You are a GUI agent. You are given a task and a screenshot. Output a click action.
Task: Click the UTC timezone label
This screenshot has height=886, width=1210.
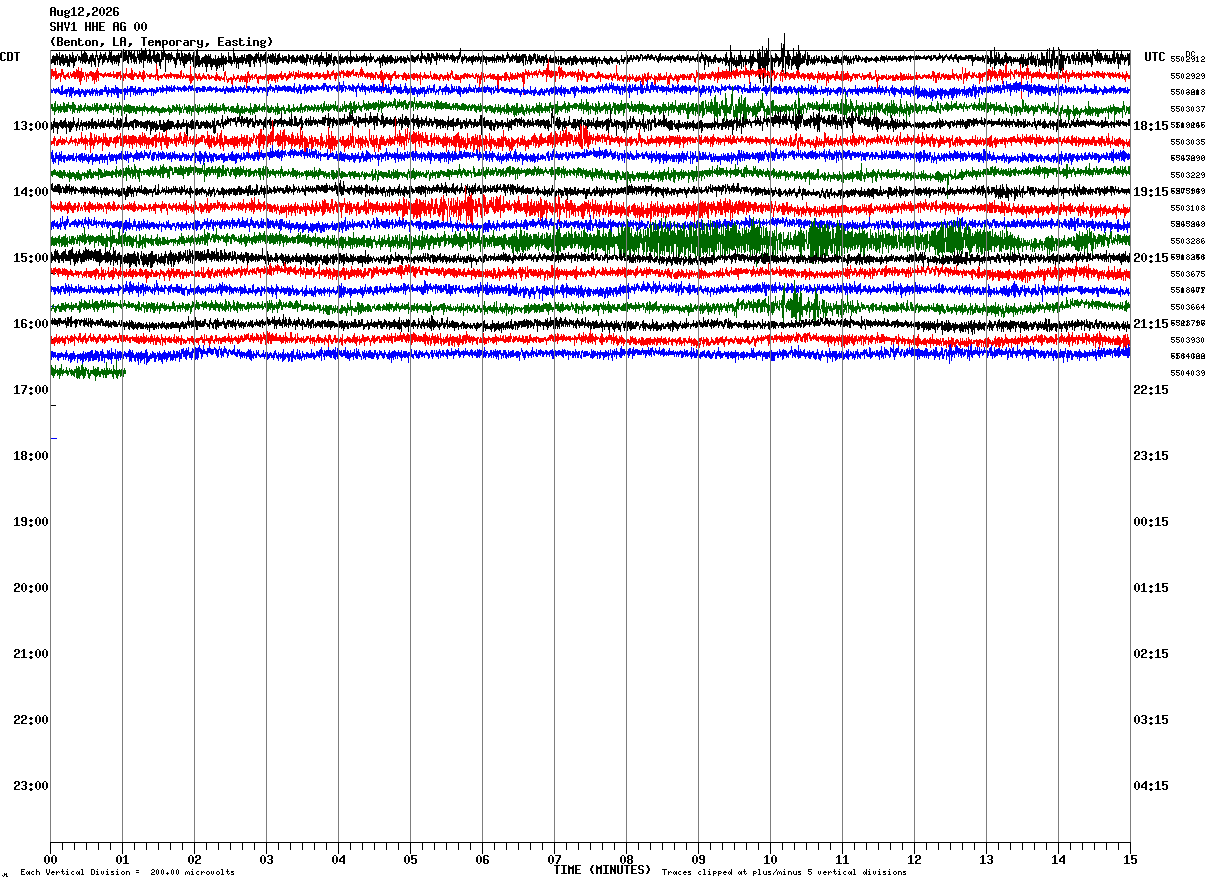1155,57
